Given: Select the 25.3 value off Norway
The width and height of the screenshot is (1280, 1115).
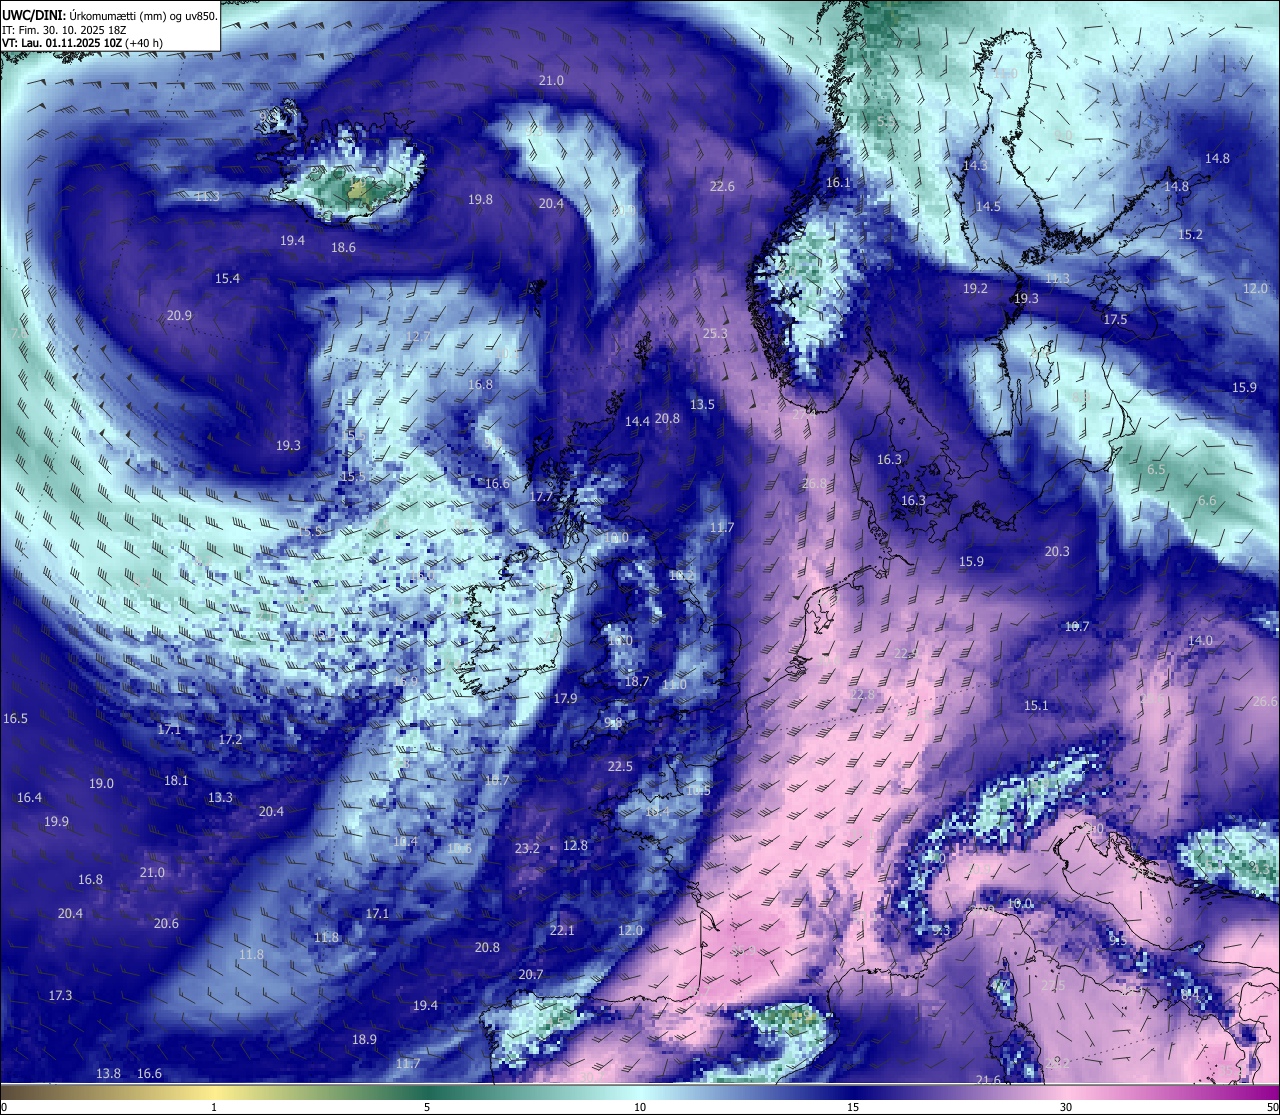Looking at the screenshot, I should click(x=715, y=333).
